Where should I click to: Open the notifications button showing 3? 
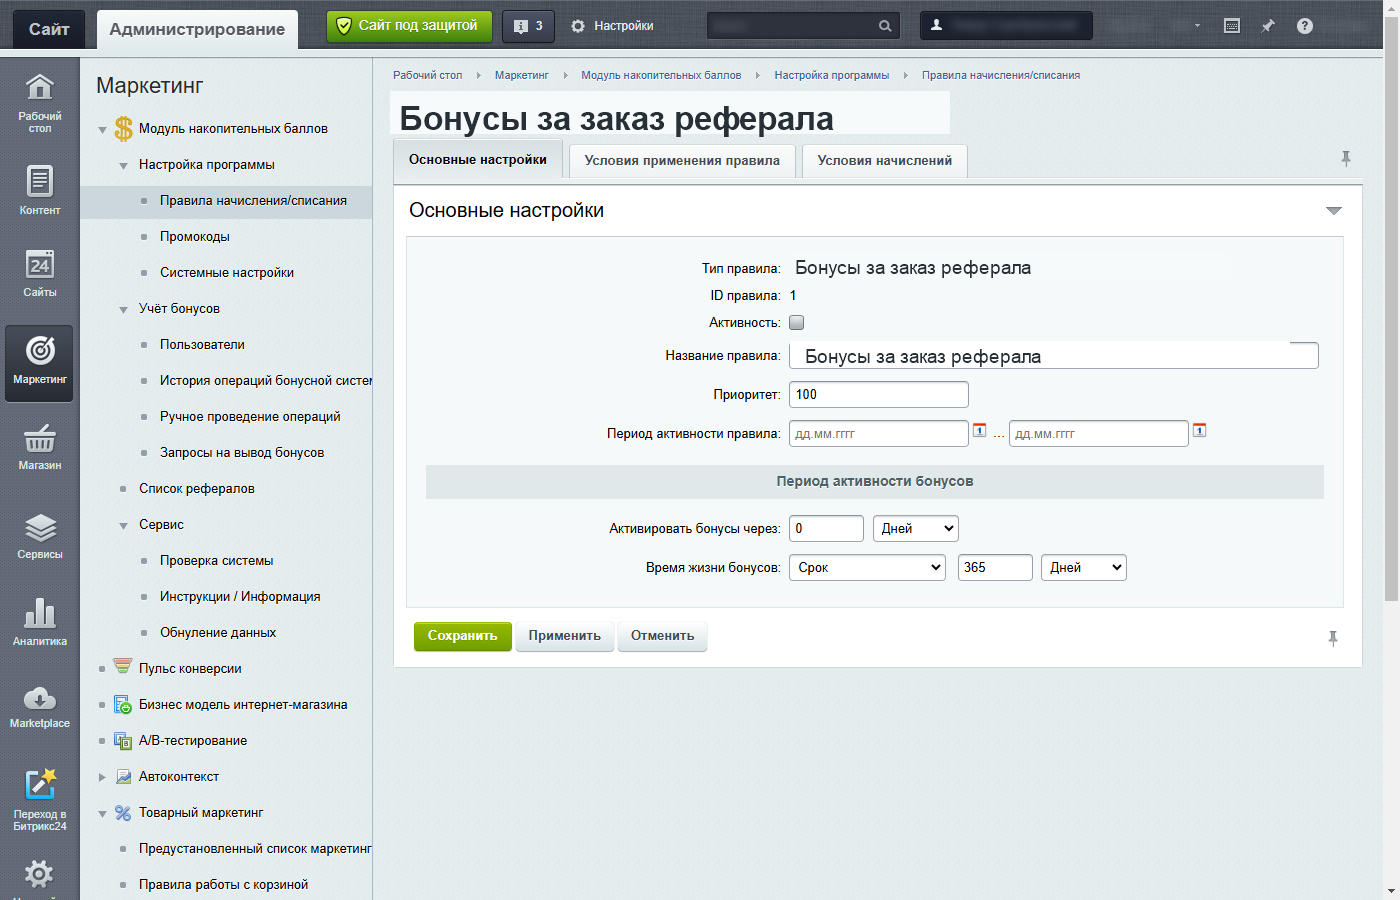528,26
